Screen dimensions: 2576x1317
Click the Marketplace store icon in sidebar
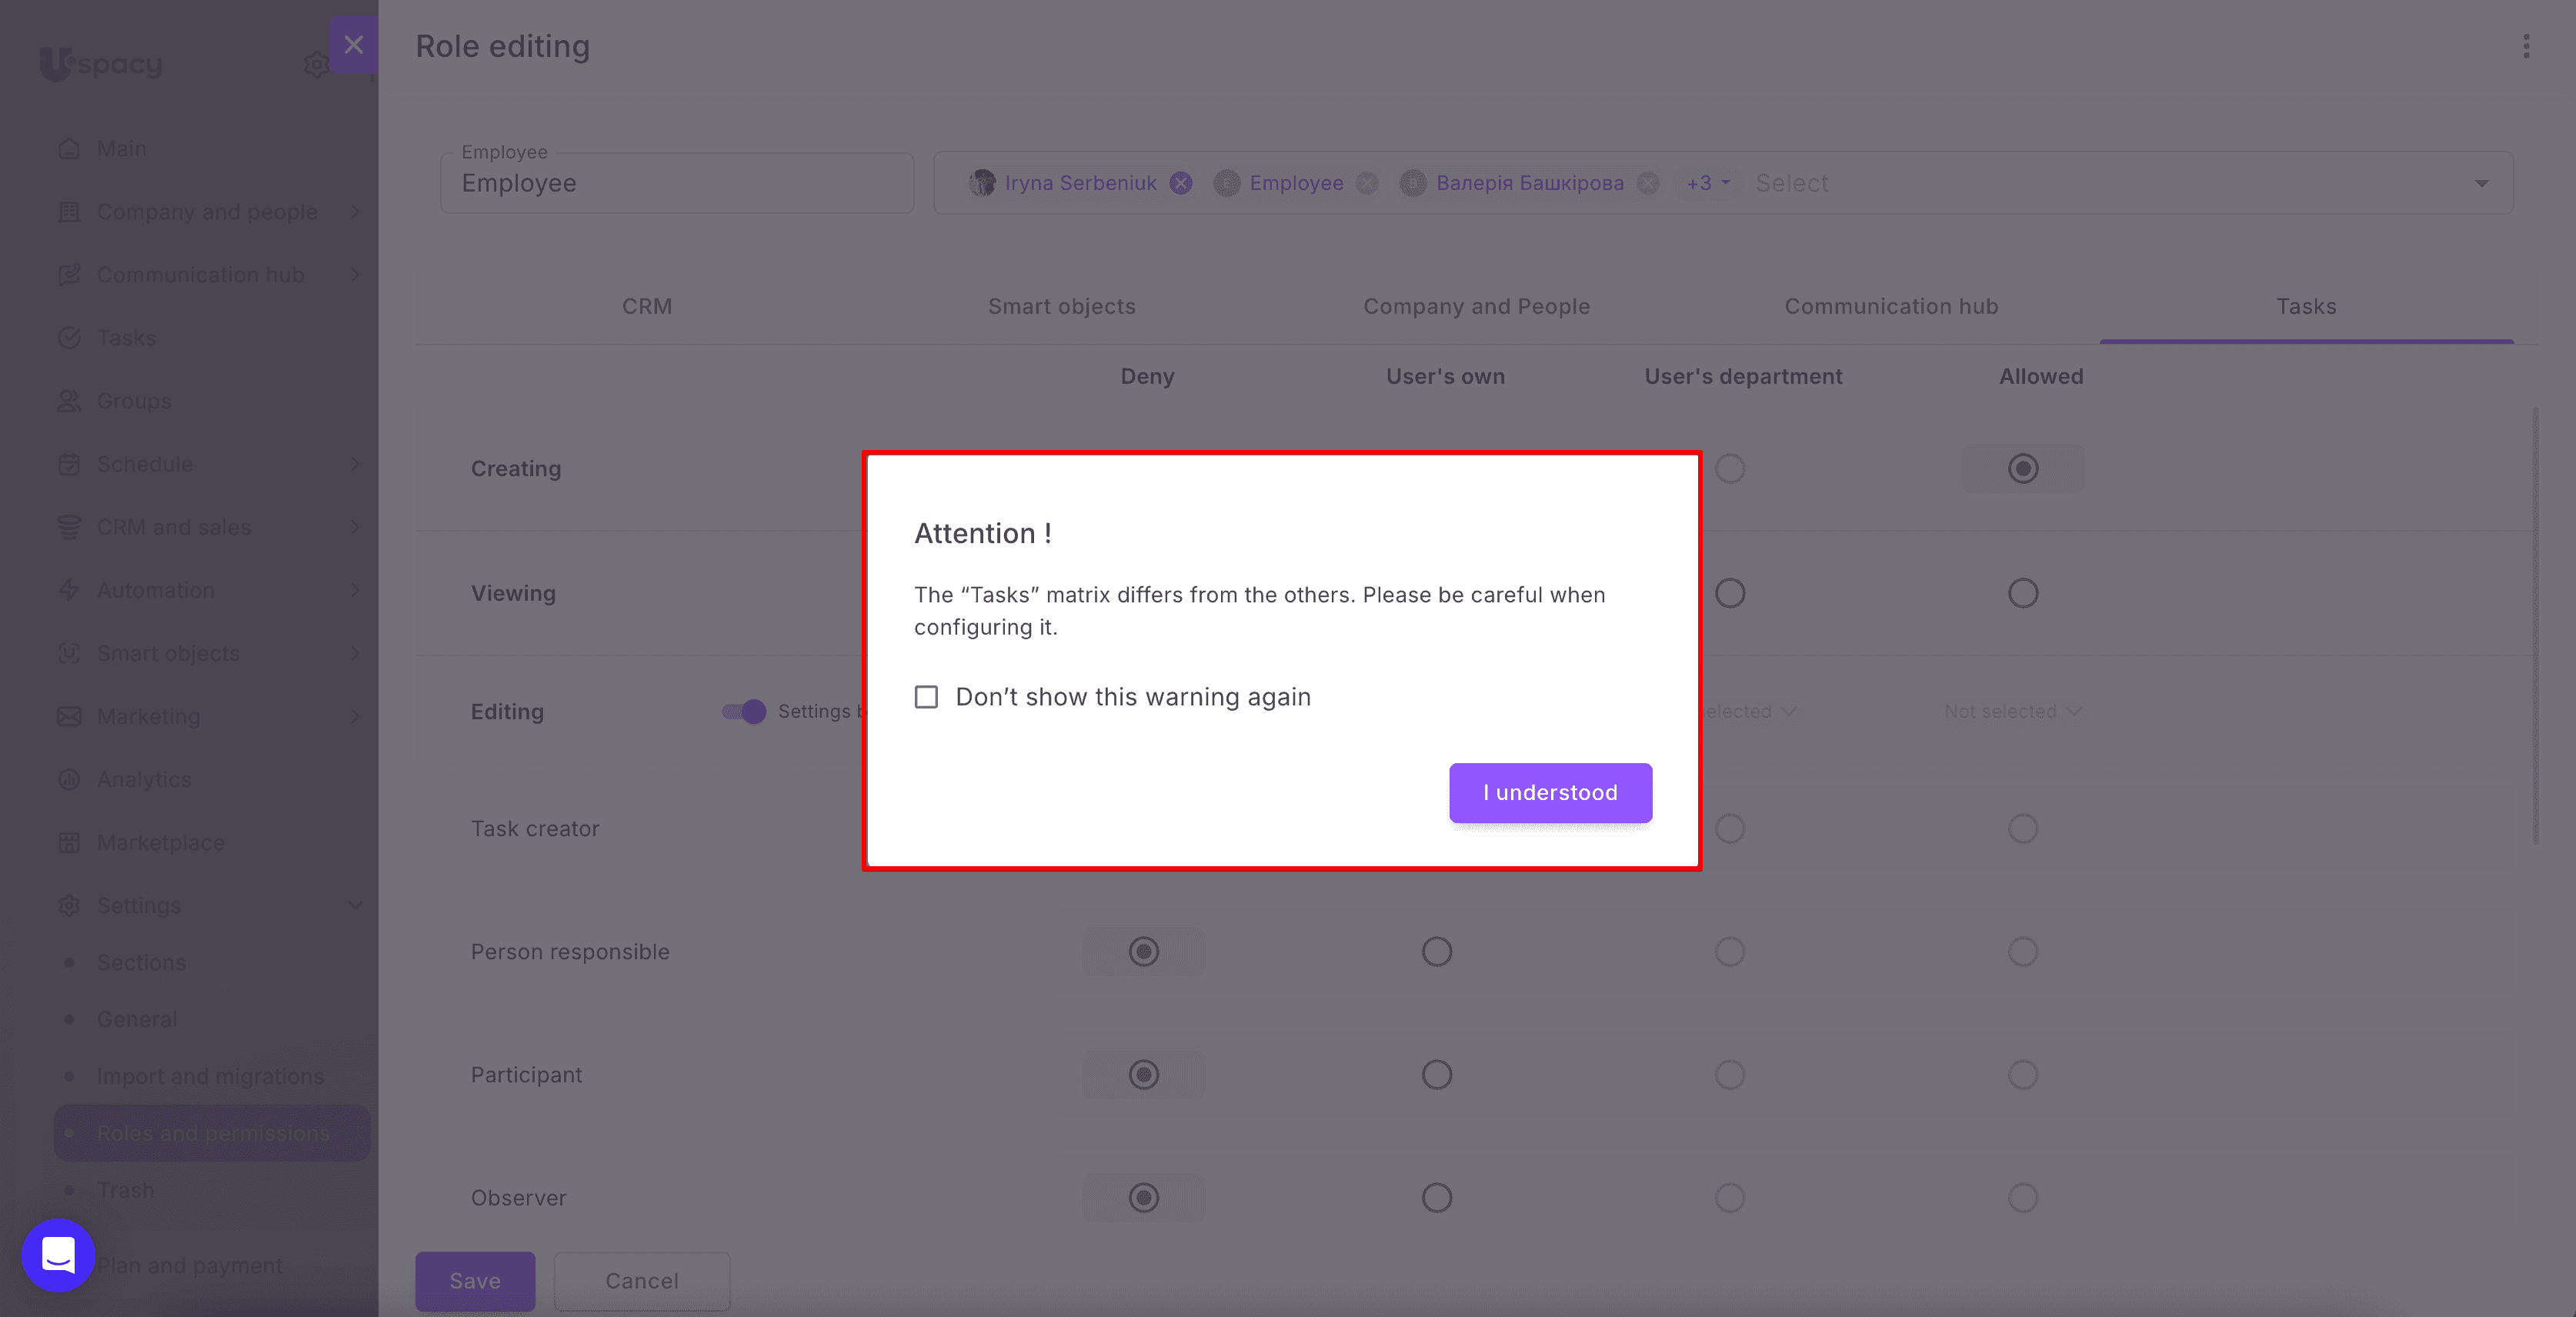[69, 842]
